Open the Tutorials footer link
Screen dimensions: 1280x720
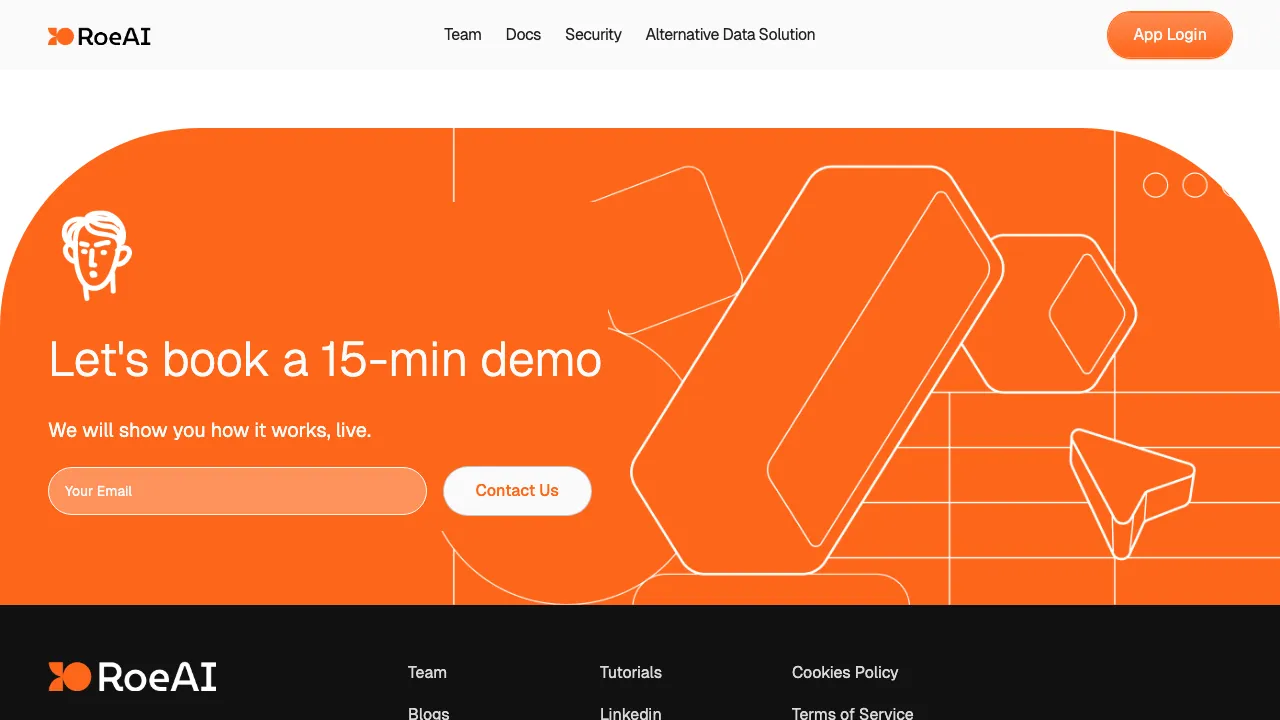click(x=630, y=672)
